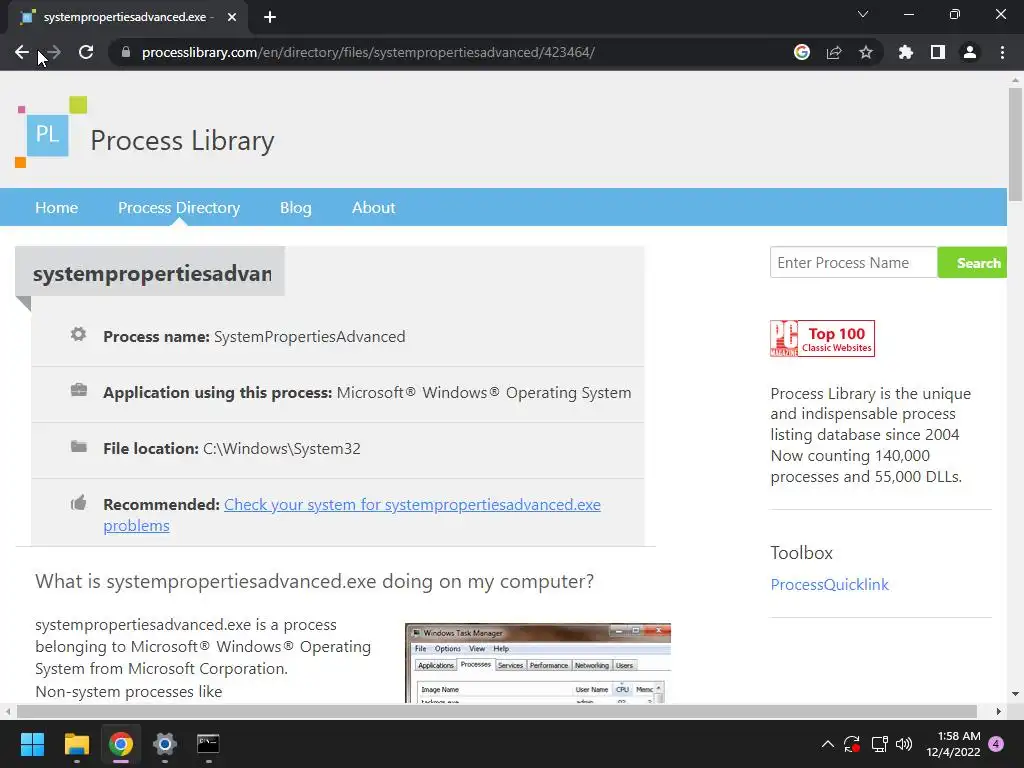
Task: Open the Process Directory menu item
Action: click(179, 208)
